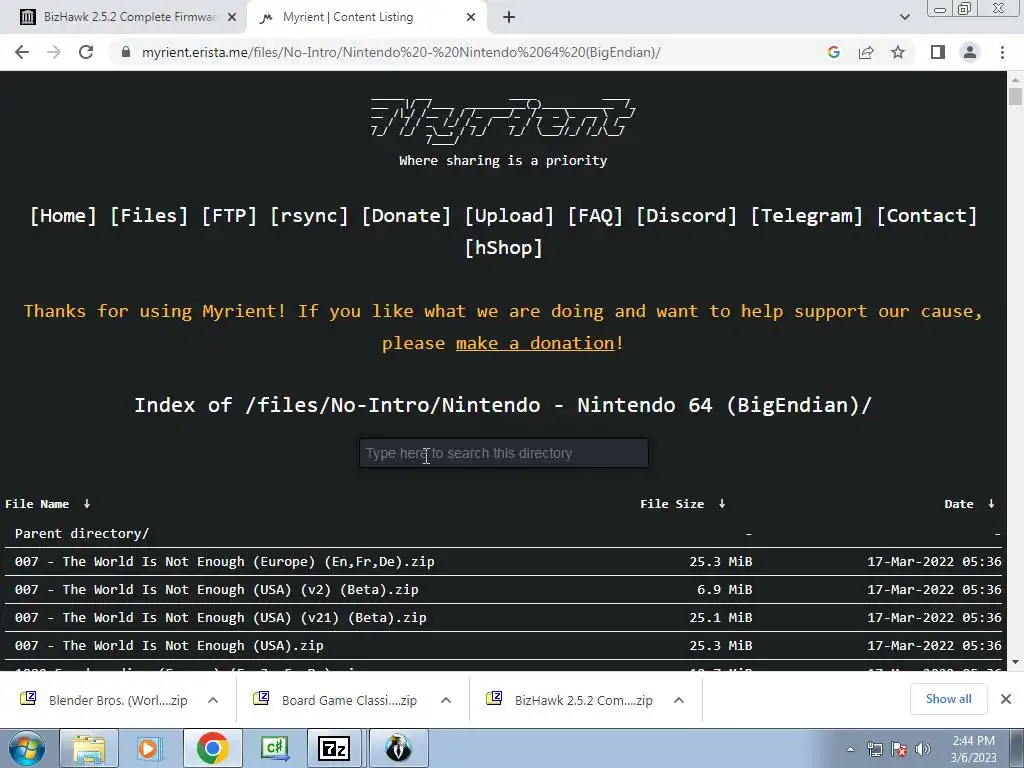This screenshot has height=768, width=1024.
Task: Expand options for Blender Bros. download
Action: click(x=213, y=700)
